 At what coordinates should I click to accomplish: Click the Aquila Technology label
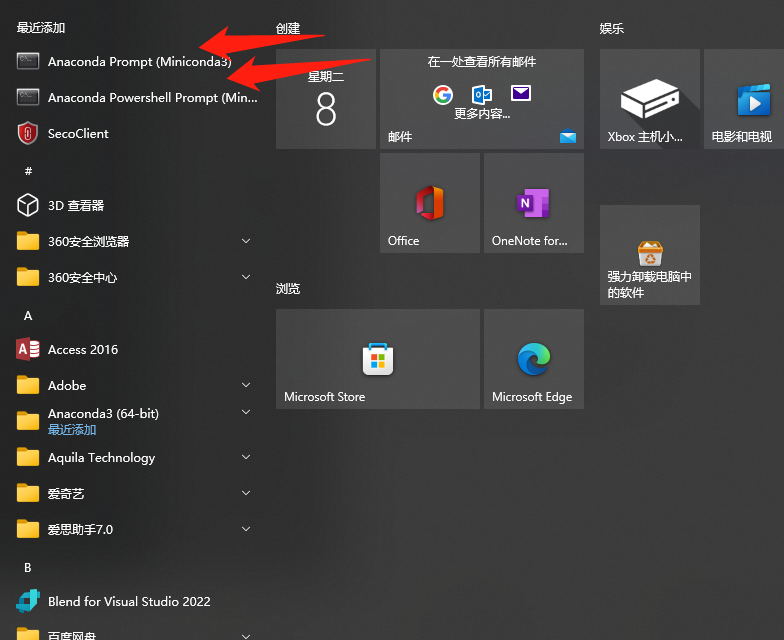pyautogui.click(x=102, y=458)
